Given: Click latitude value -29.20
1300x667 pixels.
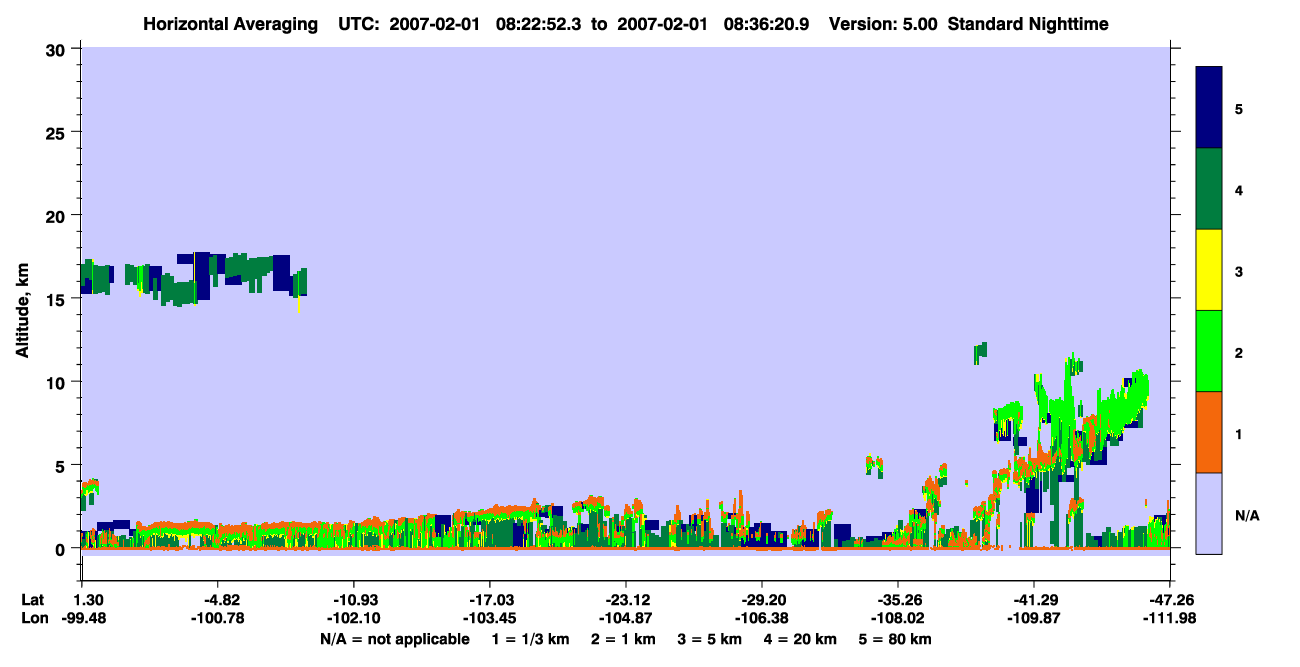Looking at the screenshot, I should tap(762, 600).
